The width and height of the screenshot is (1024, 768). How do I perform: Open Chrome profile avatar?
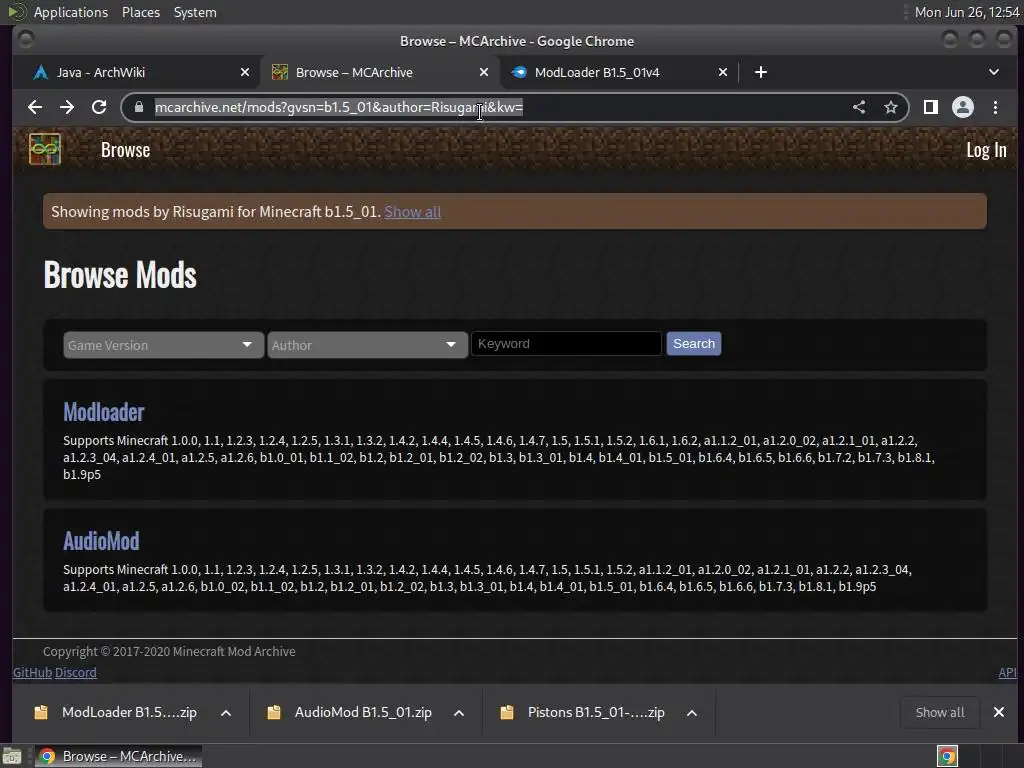click(x=963, y=107)
